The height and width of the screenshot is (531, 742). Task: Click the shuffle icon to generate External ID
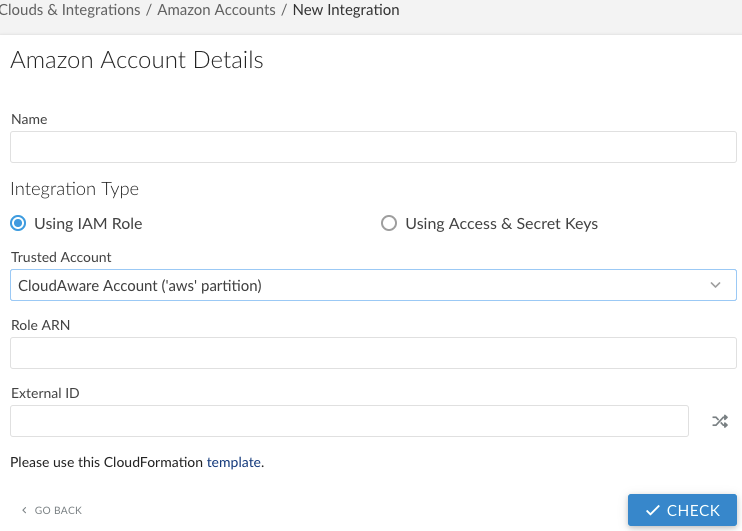(719, 421)
